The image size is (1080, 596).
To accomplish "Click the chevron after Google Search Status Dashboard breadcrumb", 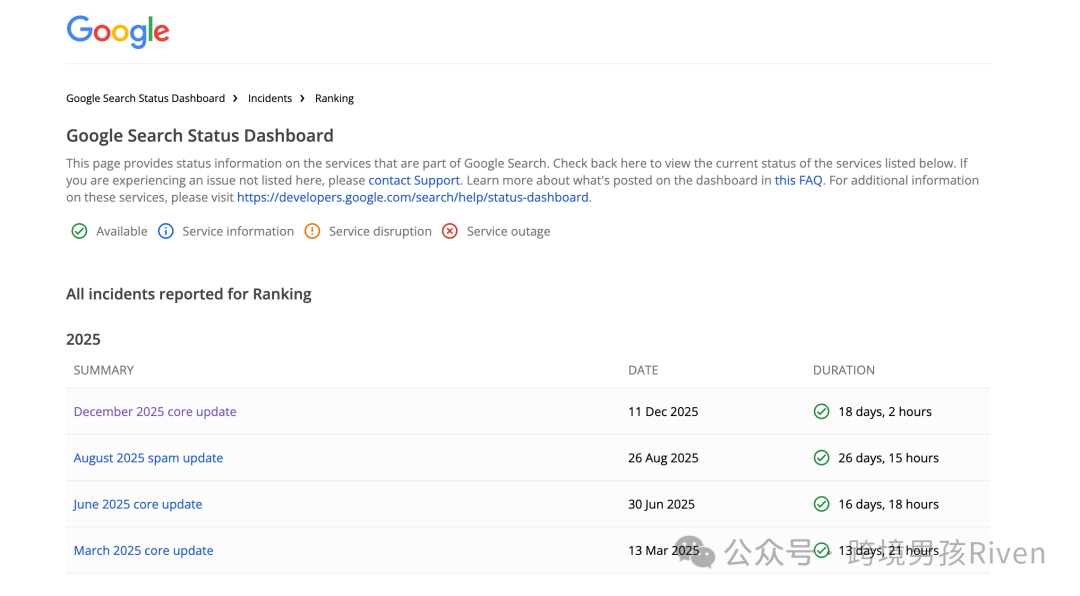I will [235, 99].
